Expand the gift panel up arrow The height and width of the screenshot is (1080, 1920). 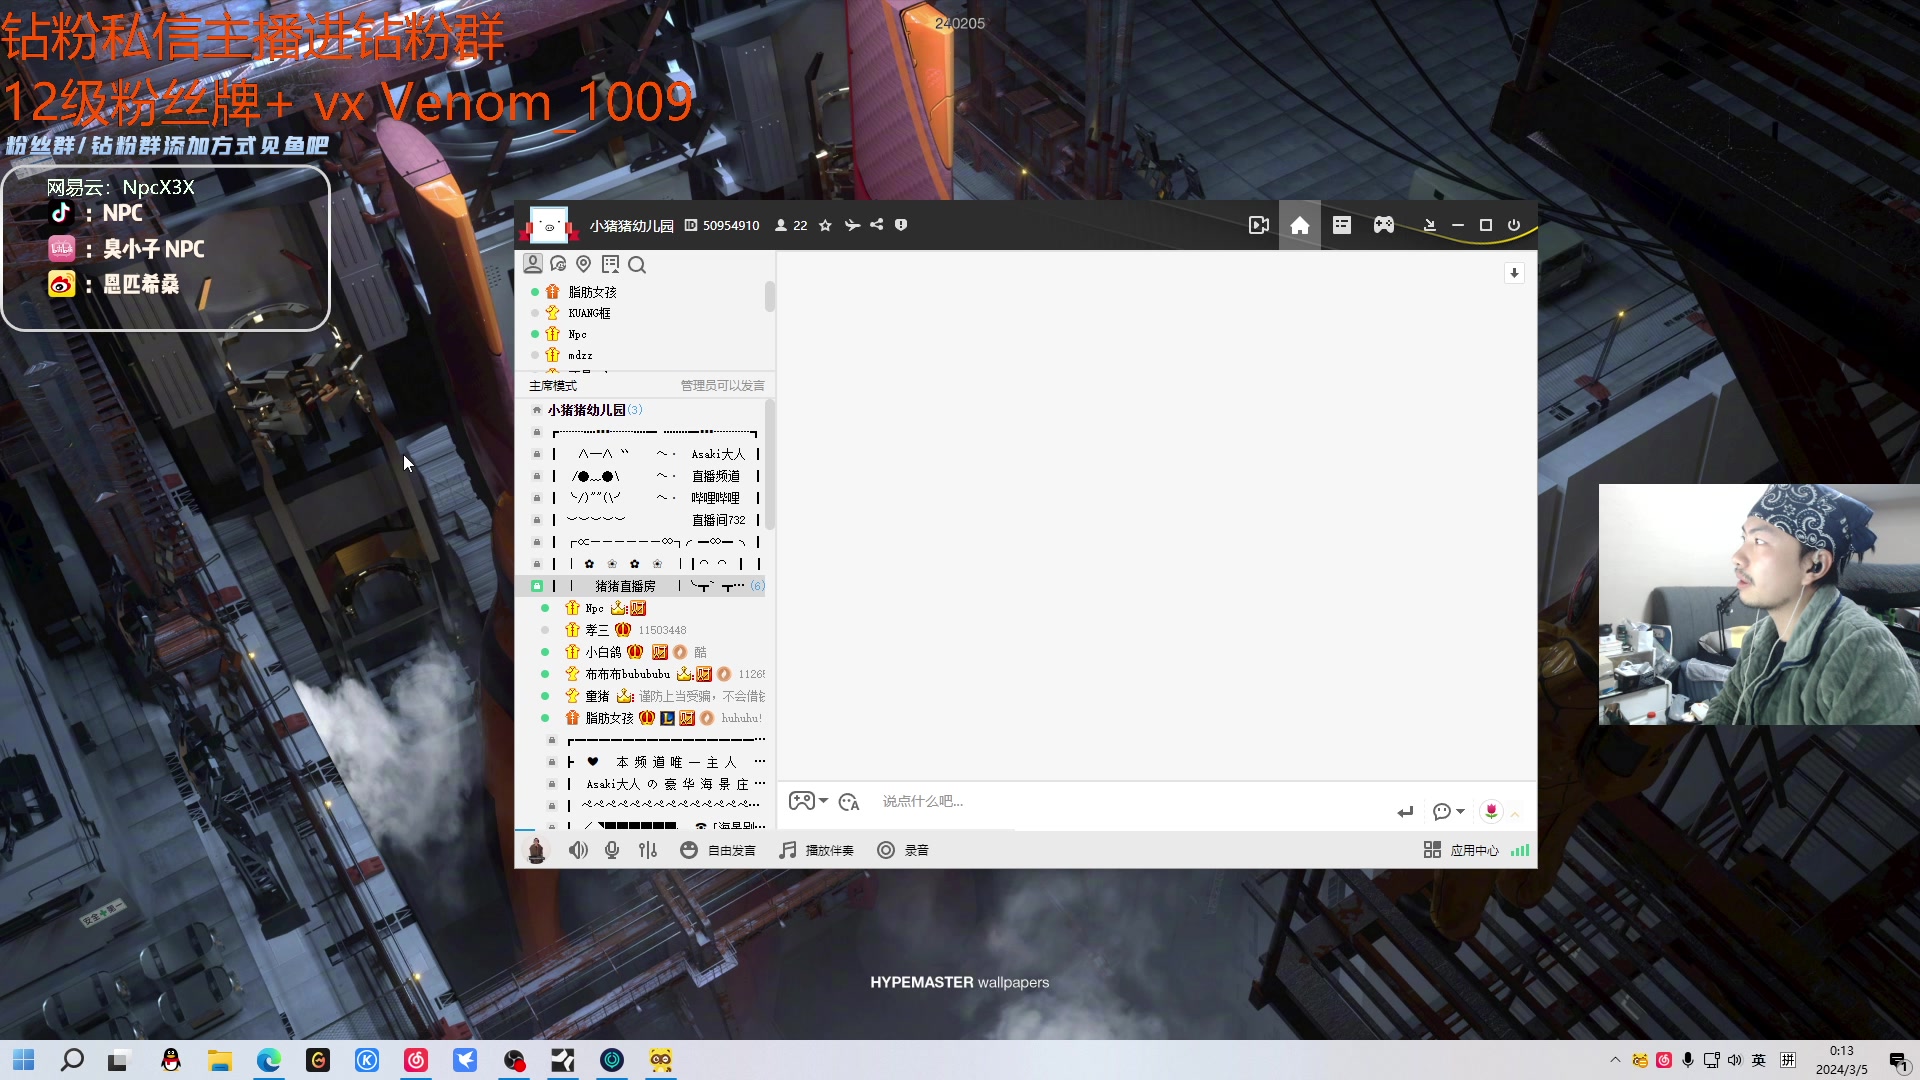pyautogui.click(x=1515, y=814)
